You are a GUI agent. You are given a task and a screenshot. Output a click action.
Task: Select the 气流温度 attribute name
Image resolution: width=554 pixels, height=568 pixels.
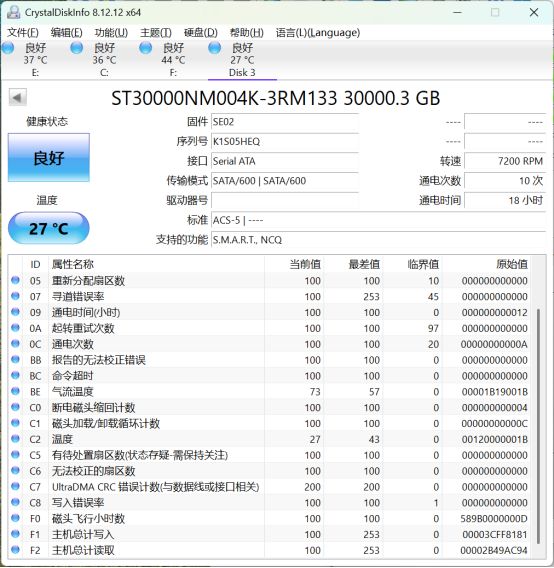(x=72, y=392)
